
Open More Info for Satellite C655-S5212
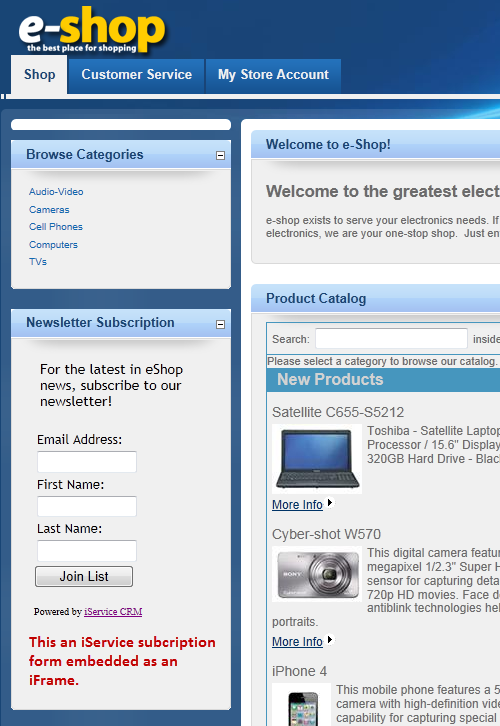click(x=297, y=505)
